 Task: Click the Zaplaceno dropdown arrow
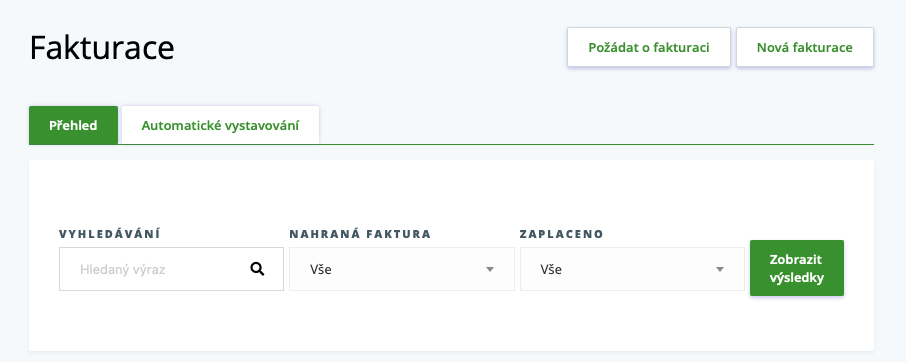719,269
